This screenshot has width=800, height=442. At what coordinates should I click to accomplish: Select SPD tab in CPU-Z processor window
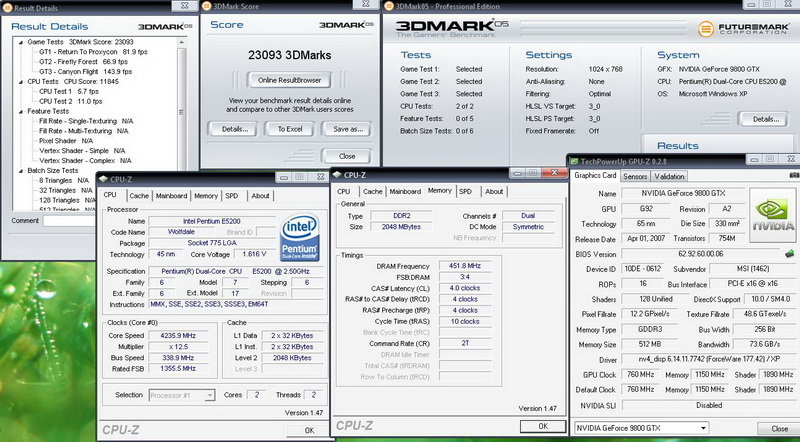coord(232,195)
